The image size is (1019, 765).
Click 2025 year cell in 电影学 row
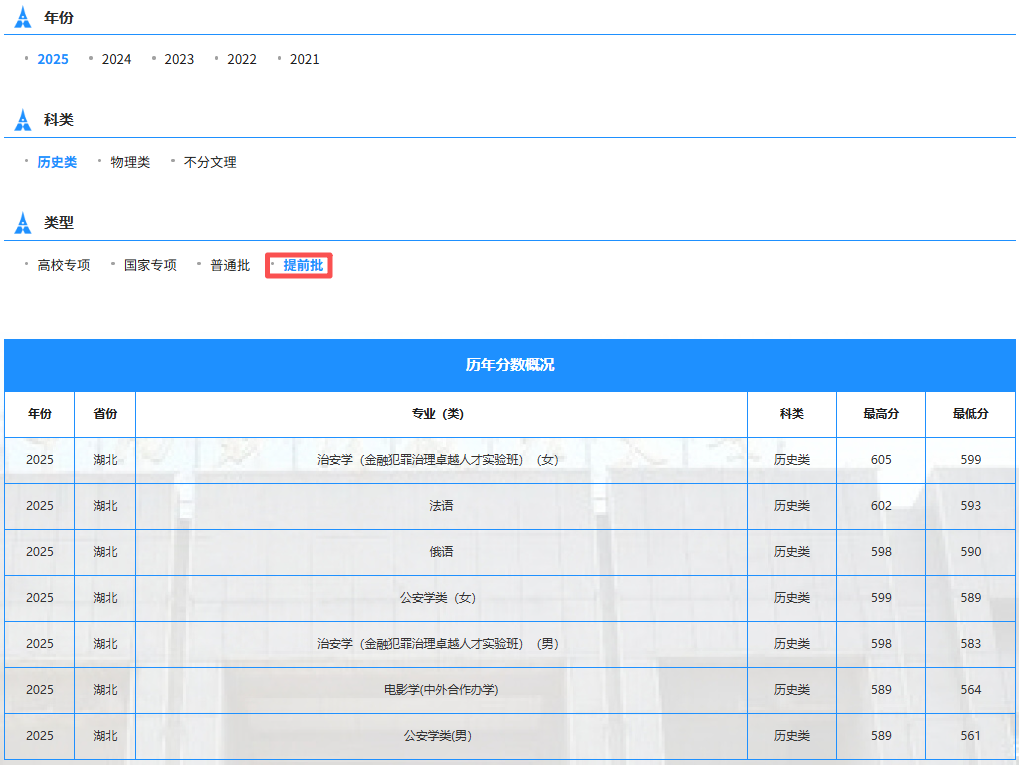[x=40, y=691]
